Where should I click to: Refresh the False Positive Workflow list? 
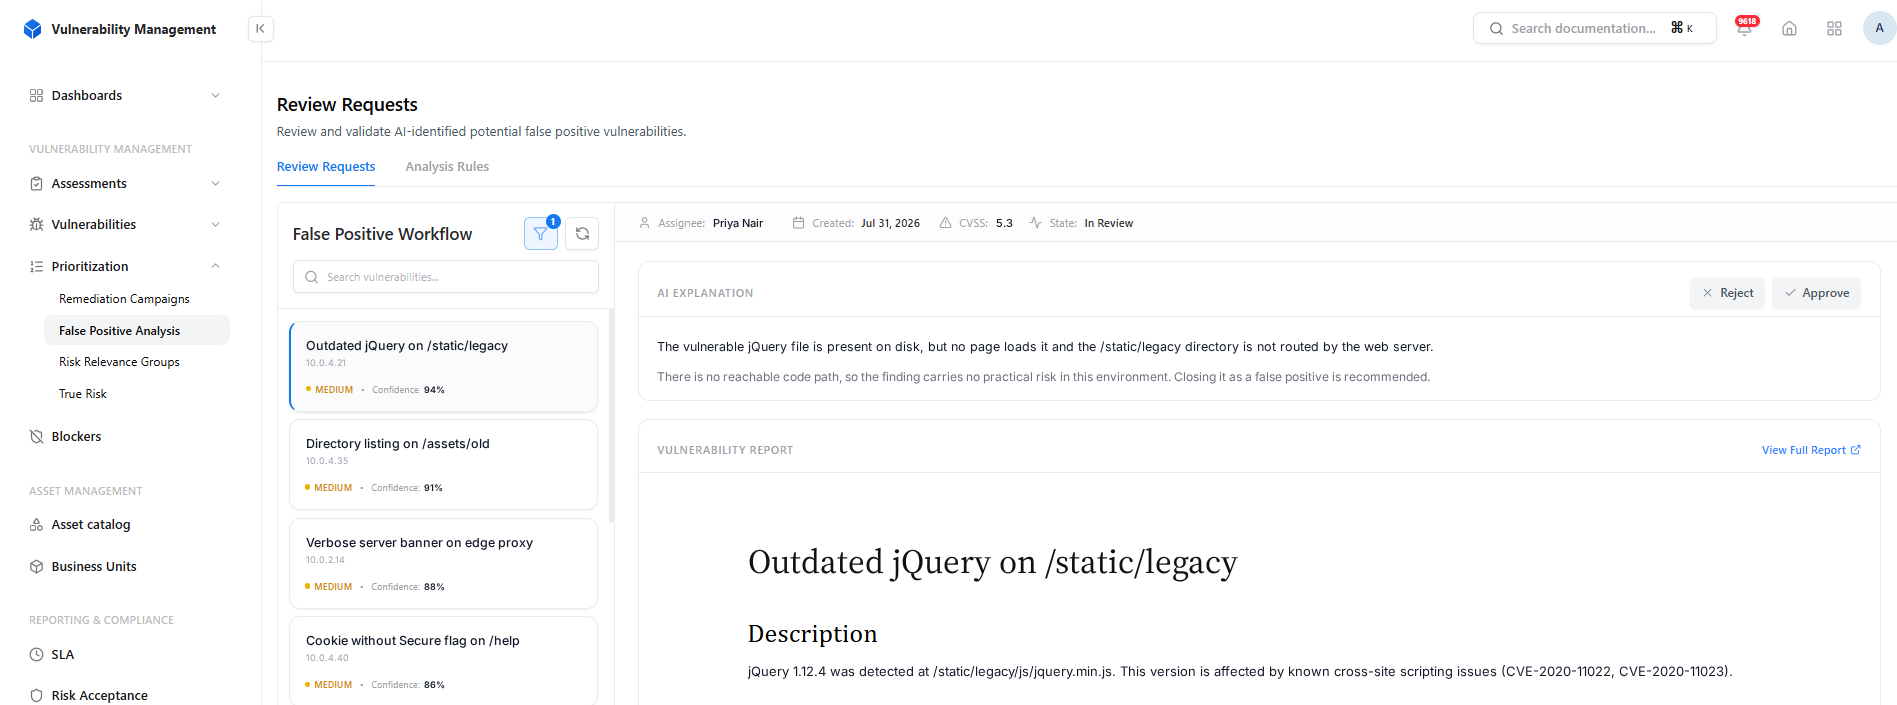582,234
